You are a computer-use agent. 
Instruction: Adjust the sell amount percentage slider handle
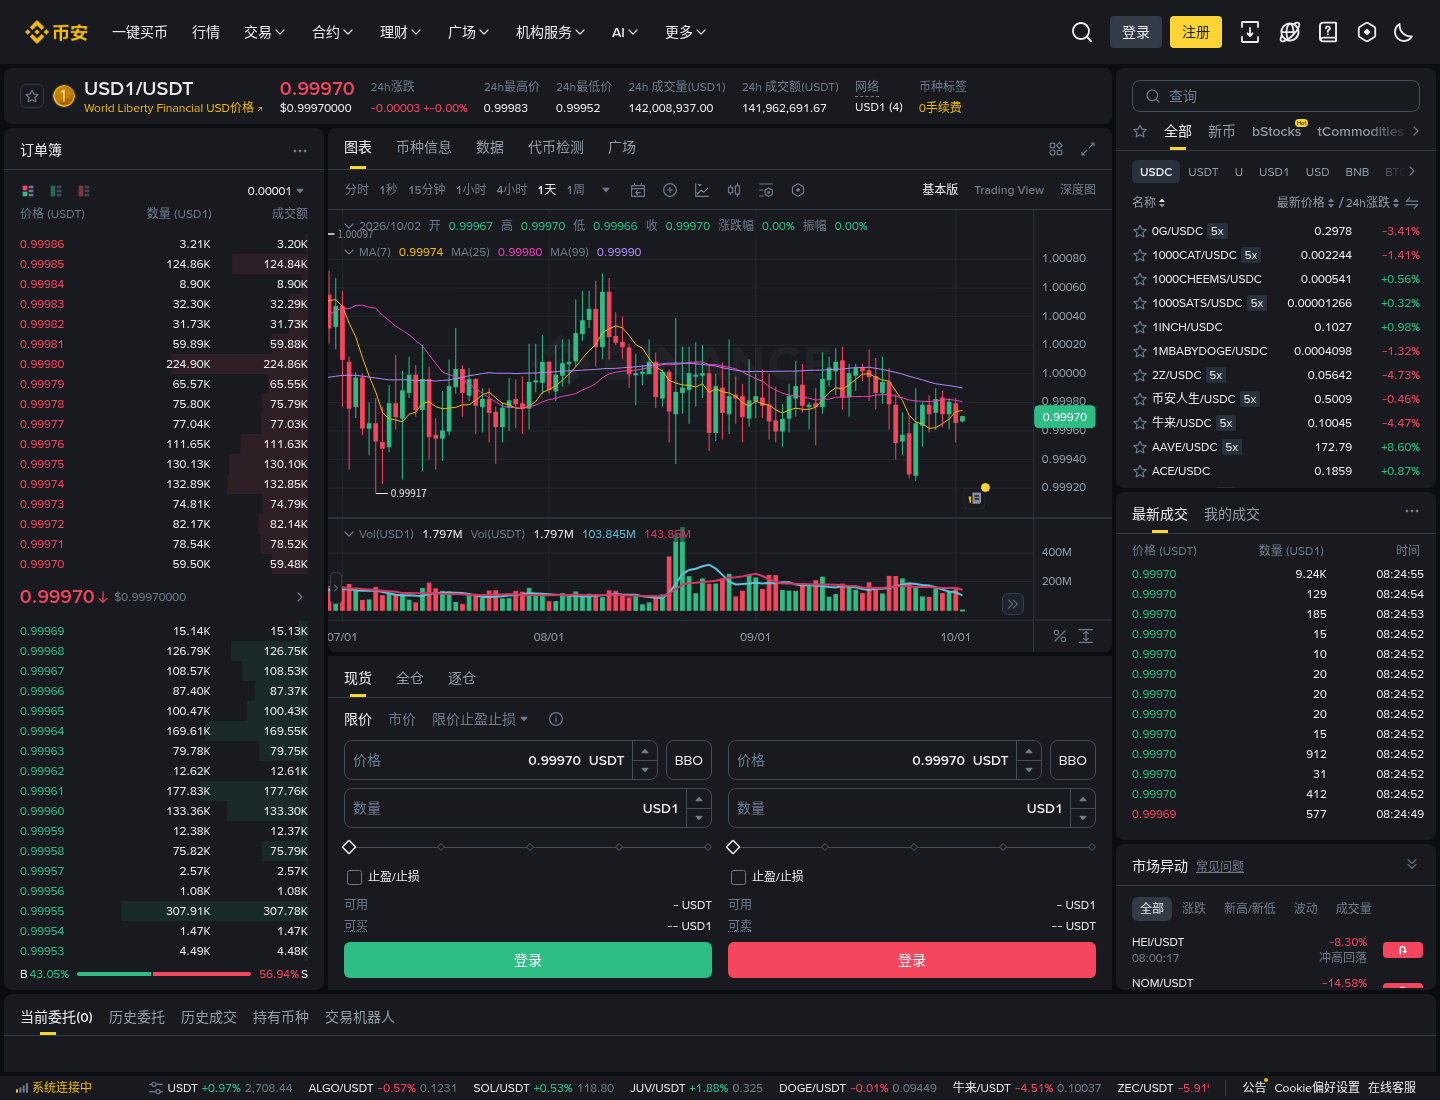pyautogui.click(x=733, y=847)
